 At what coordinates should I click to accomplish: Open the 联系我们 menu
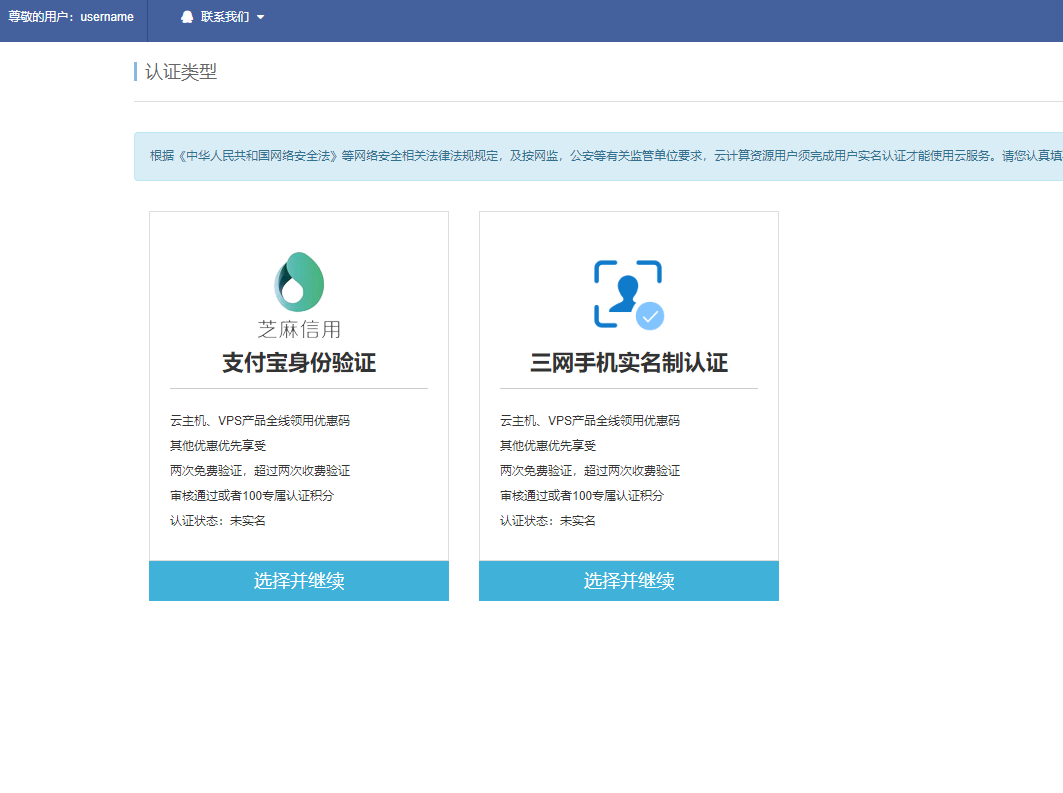pyautogui.click(x=222, y=17)
